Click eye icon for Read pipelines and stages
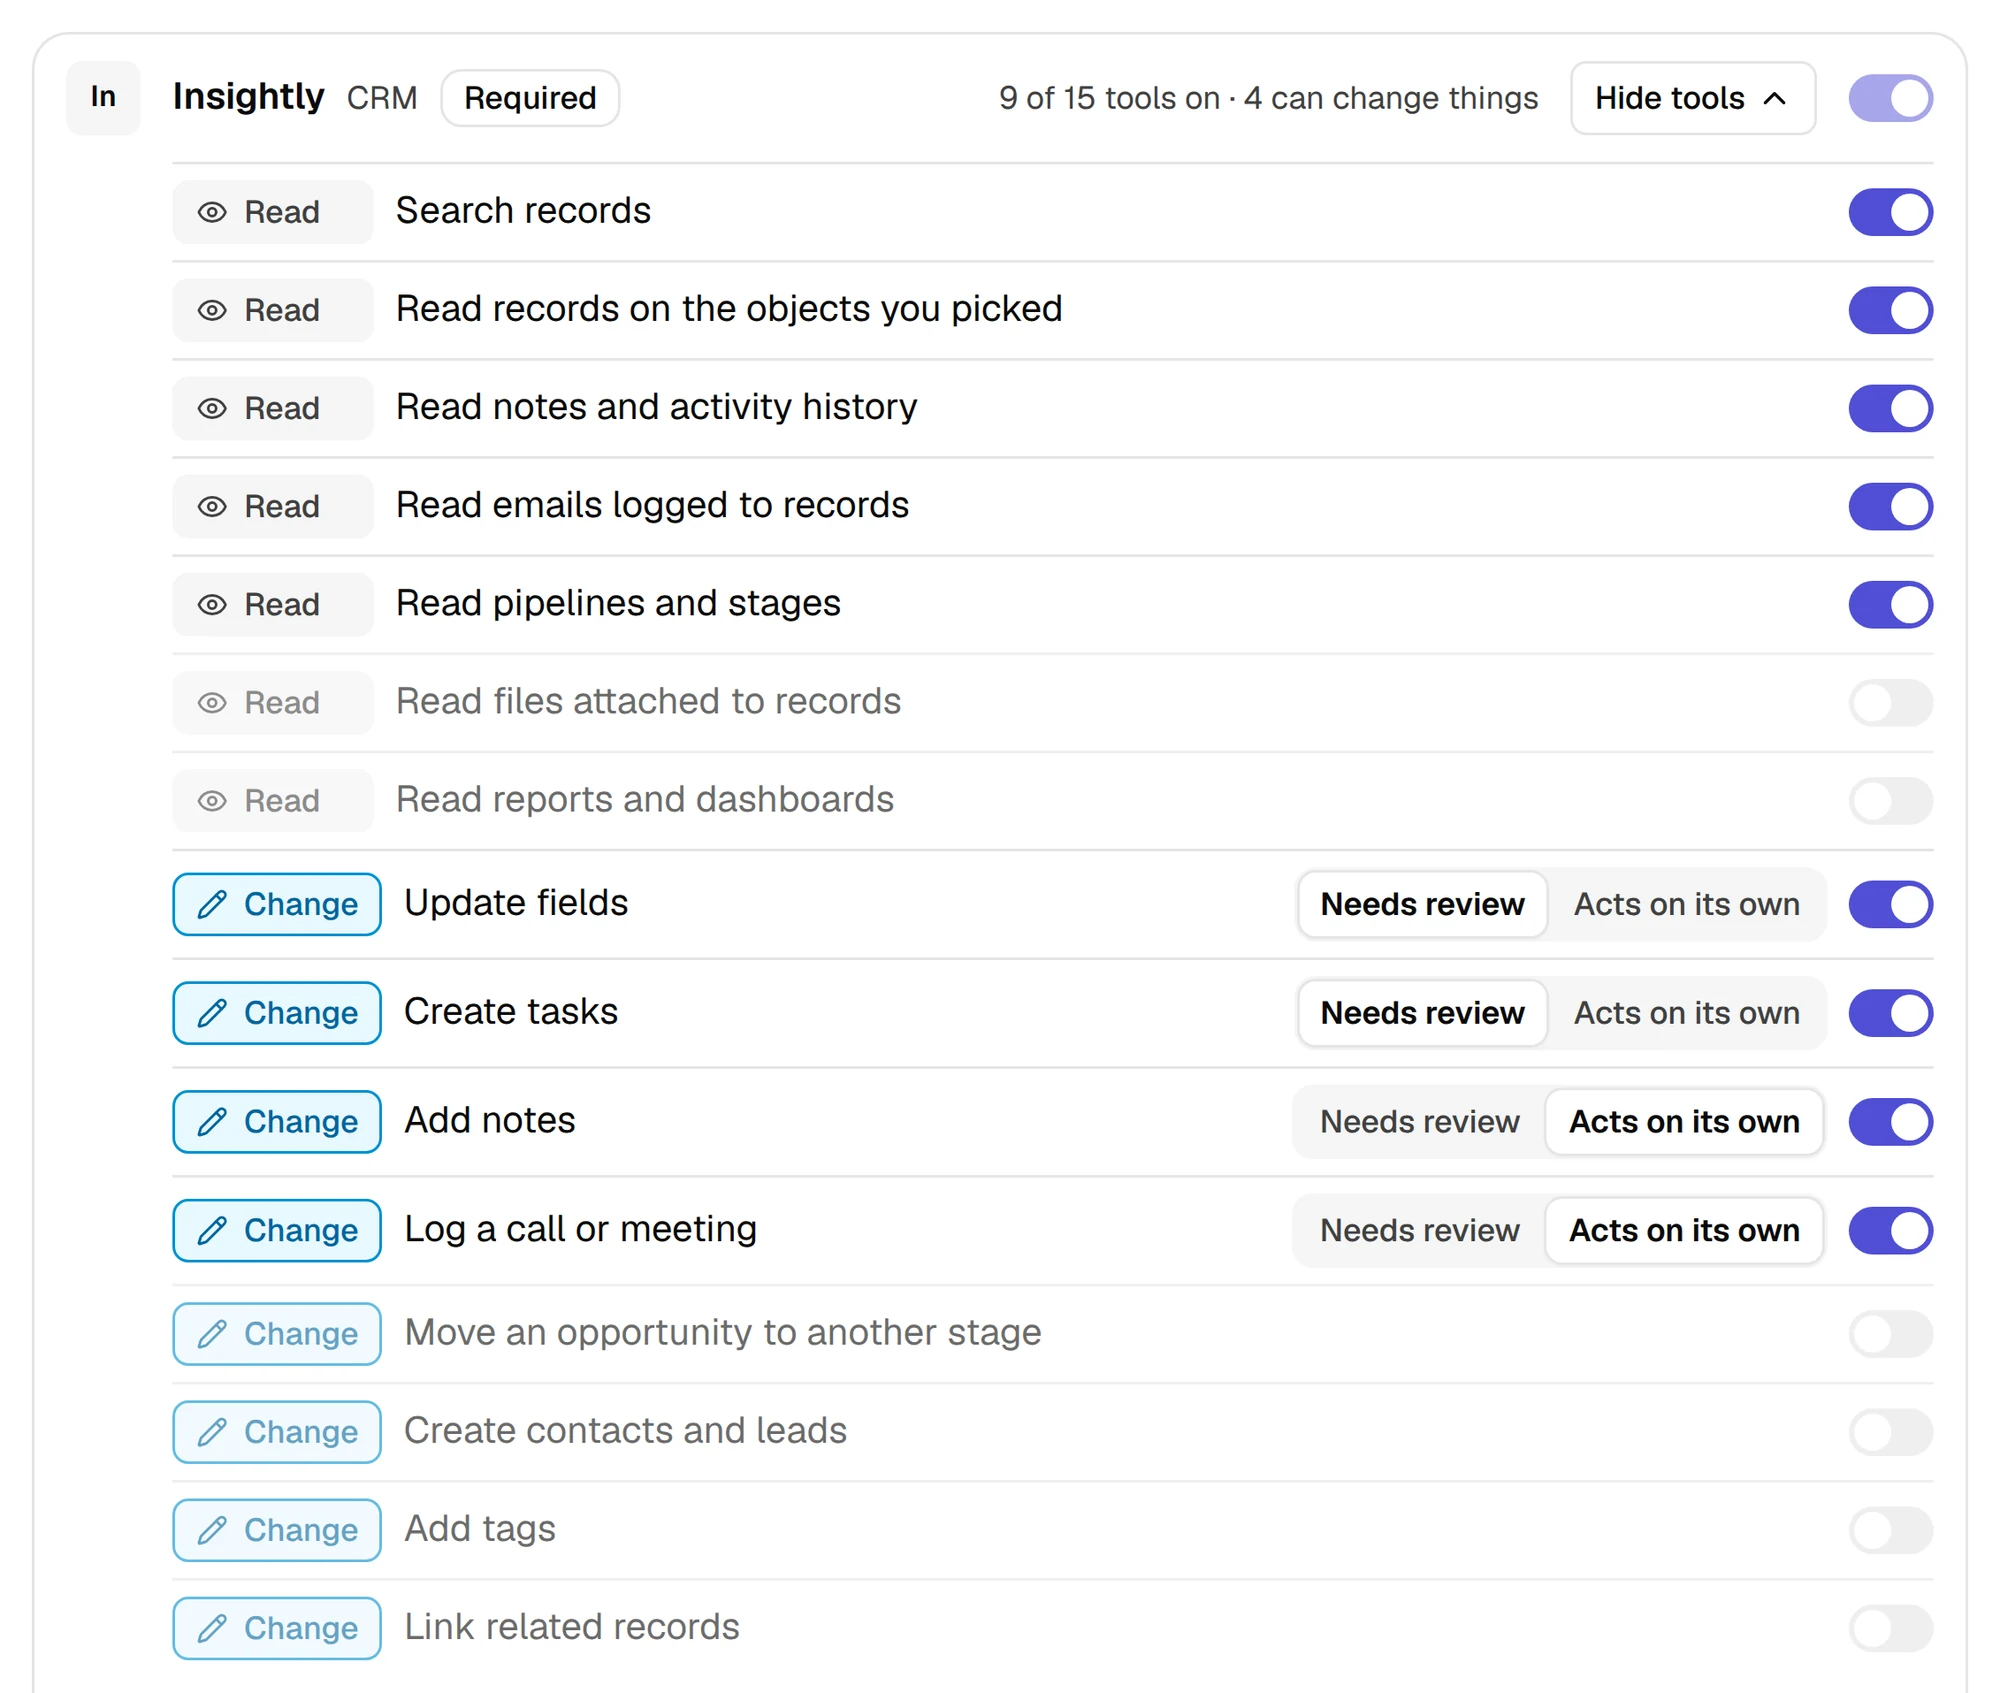 pos(212,604)
